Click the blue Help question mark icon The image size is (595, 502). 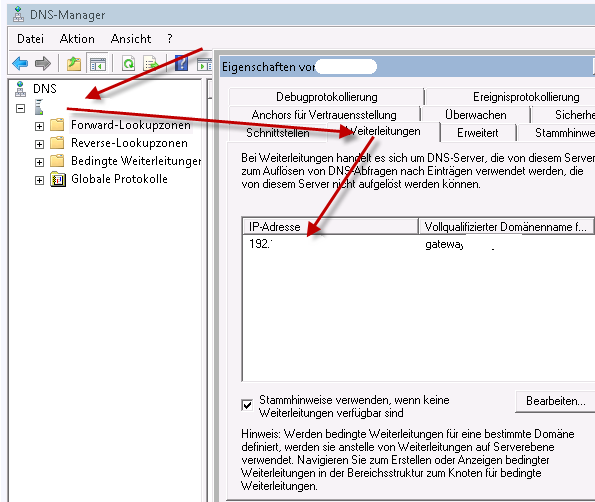pos(181,63)
